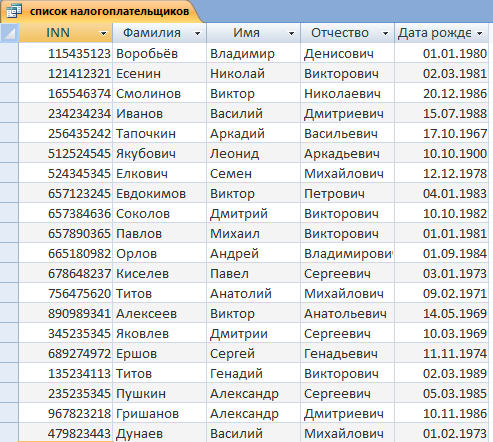This screenshot has width=493, height=442.
Task: Select the Фамилия column header
Action: pyautogui.click(x=160, y=33)
